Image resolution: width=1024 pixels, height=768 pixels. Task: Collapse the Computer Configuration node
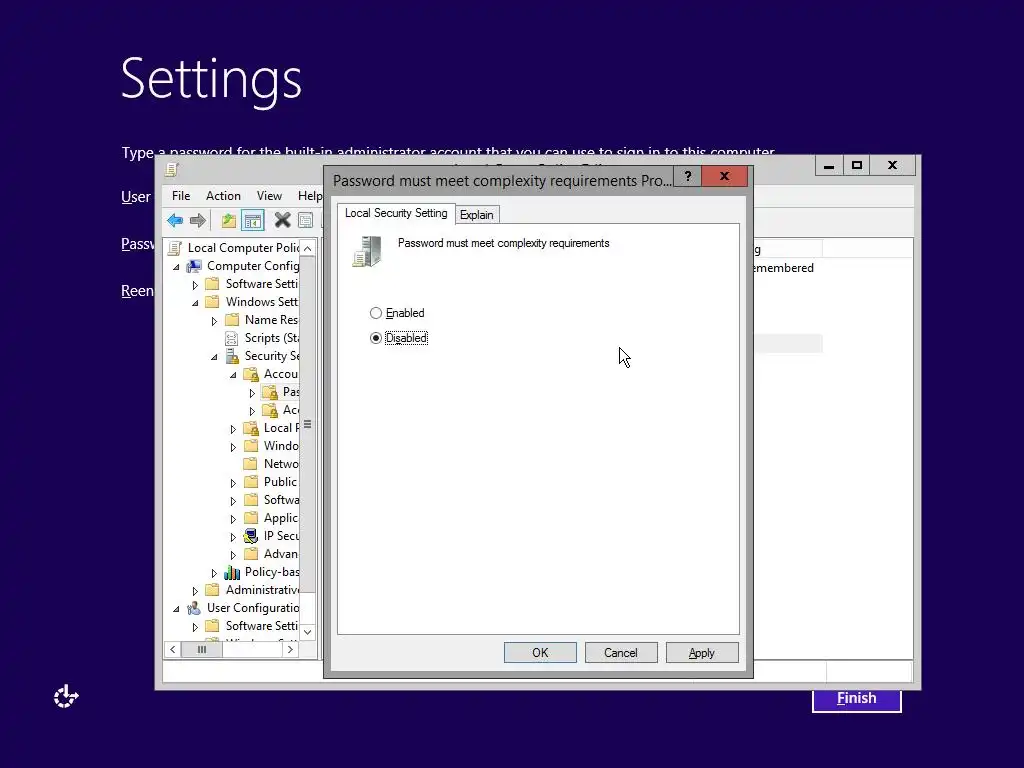click(176, 267)
